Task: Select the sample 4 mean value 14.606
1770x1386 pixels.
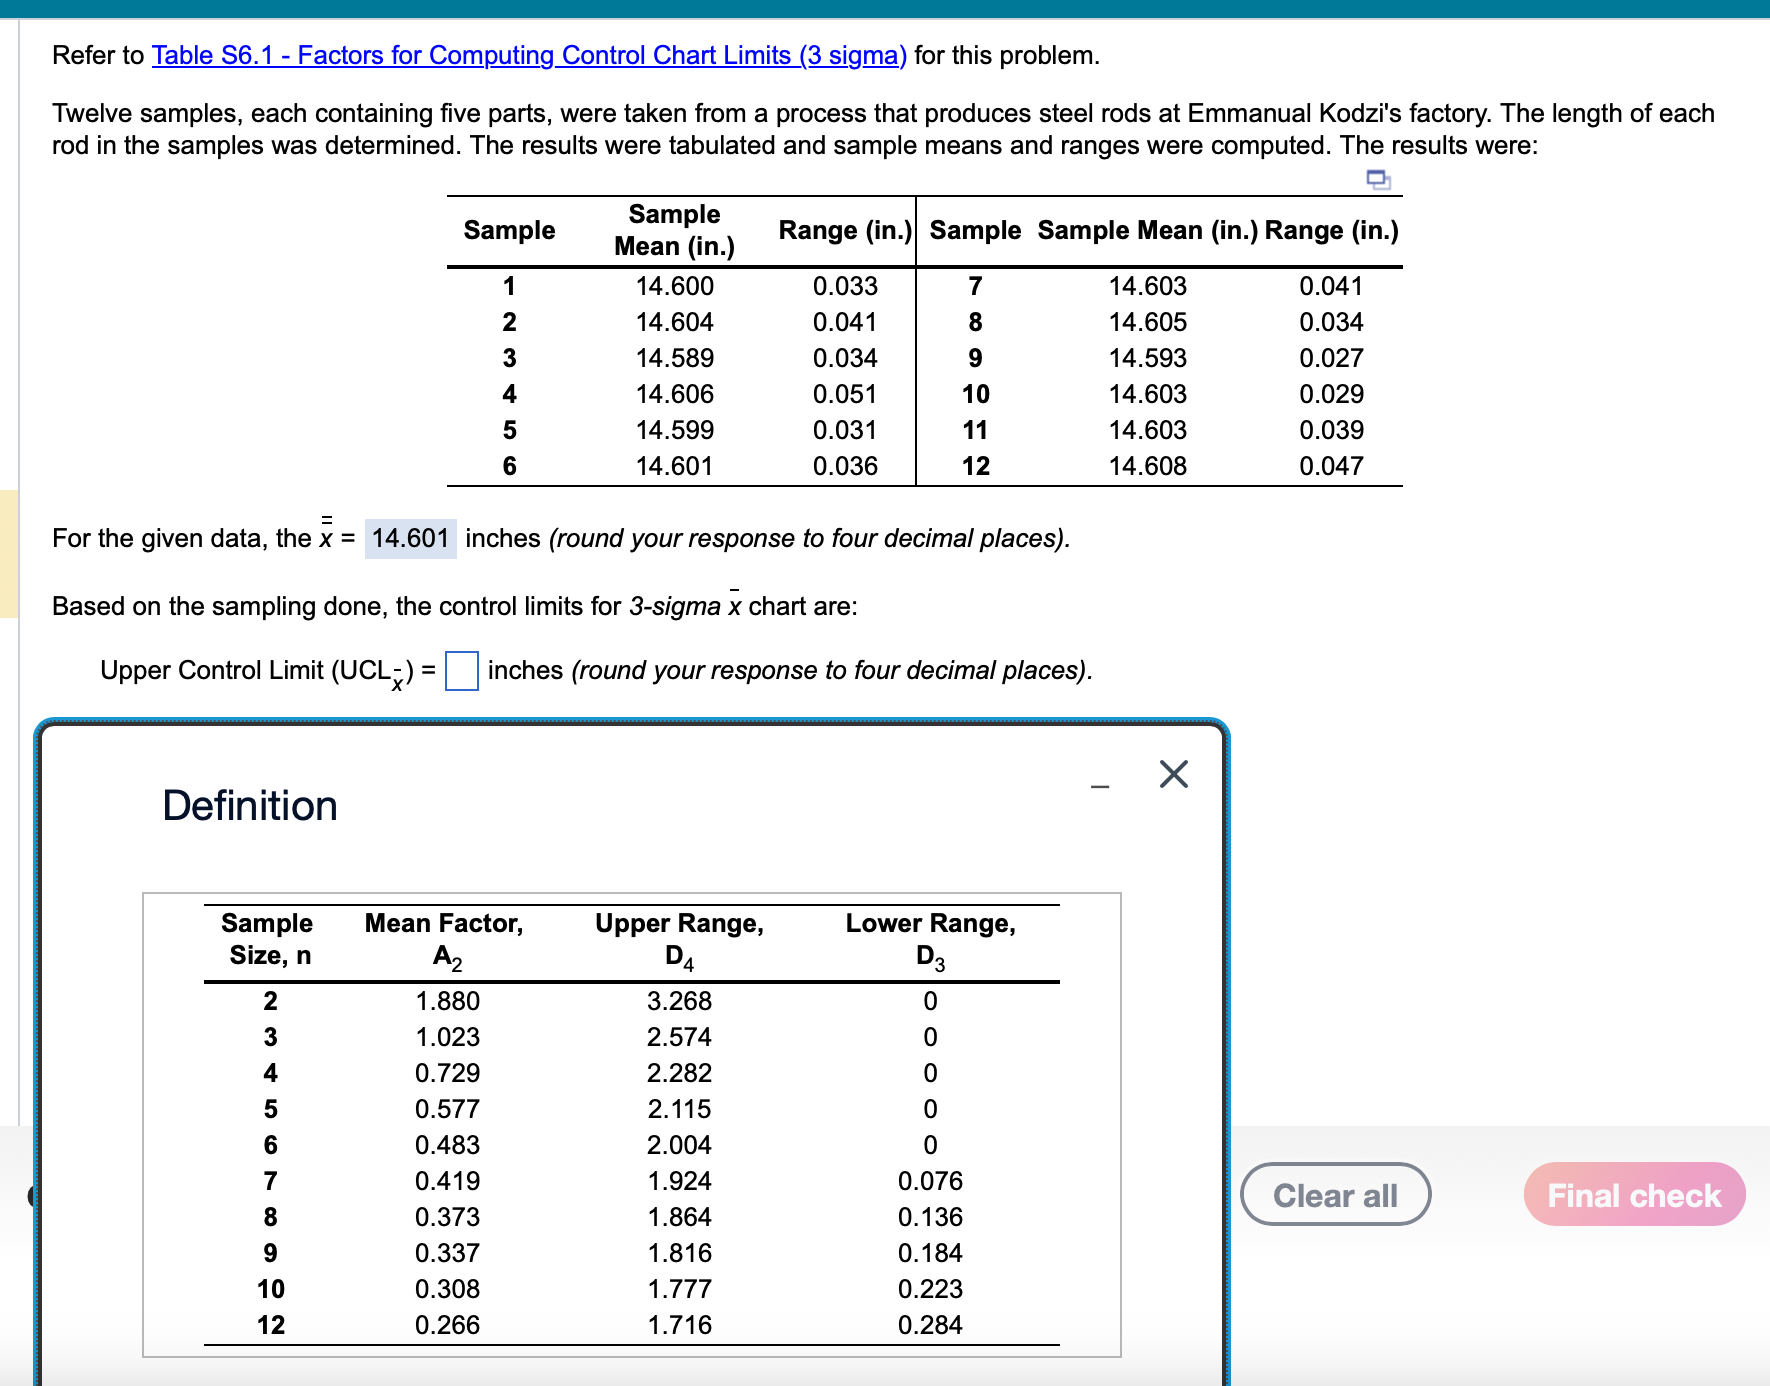Action: 675,394
